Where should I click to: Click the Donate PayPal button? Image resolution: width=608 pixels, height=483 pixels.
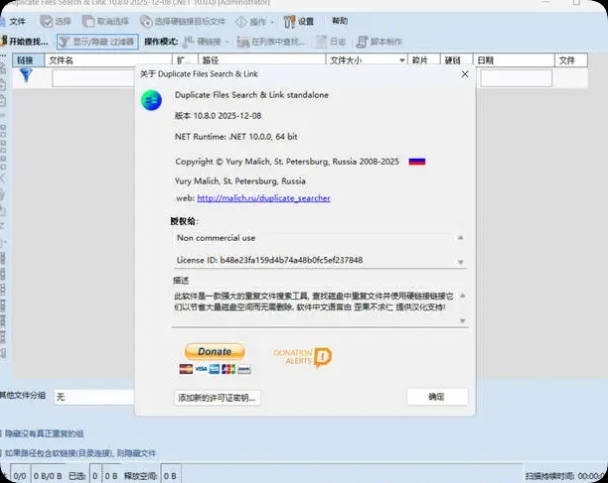(x=214, y=352)
